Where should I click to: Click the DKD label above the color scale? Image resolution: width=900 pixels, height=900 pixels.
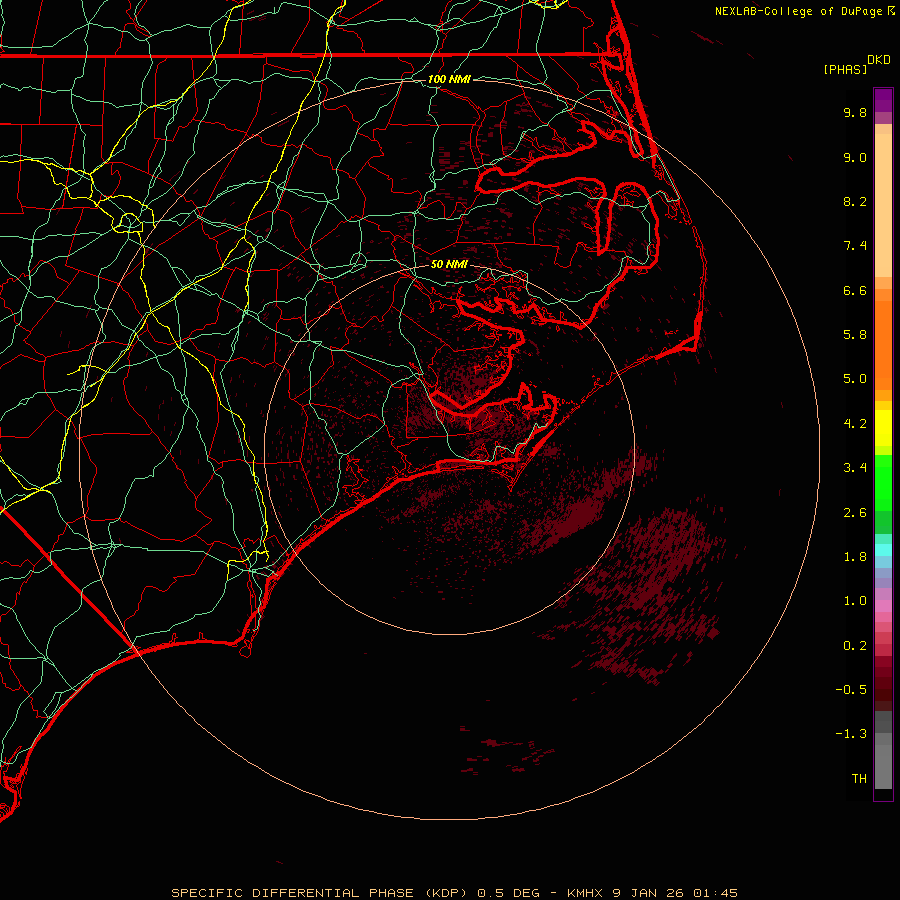point(879,60)
